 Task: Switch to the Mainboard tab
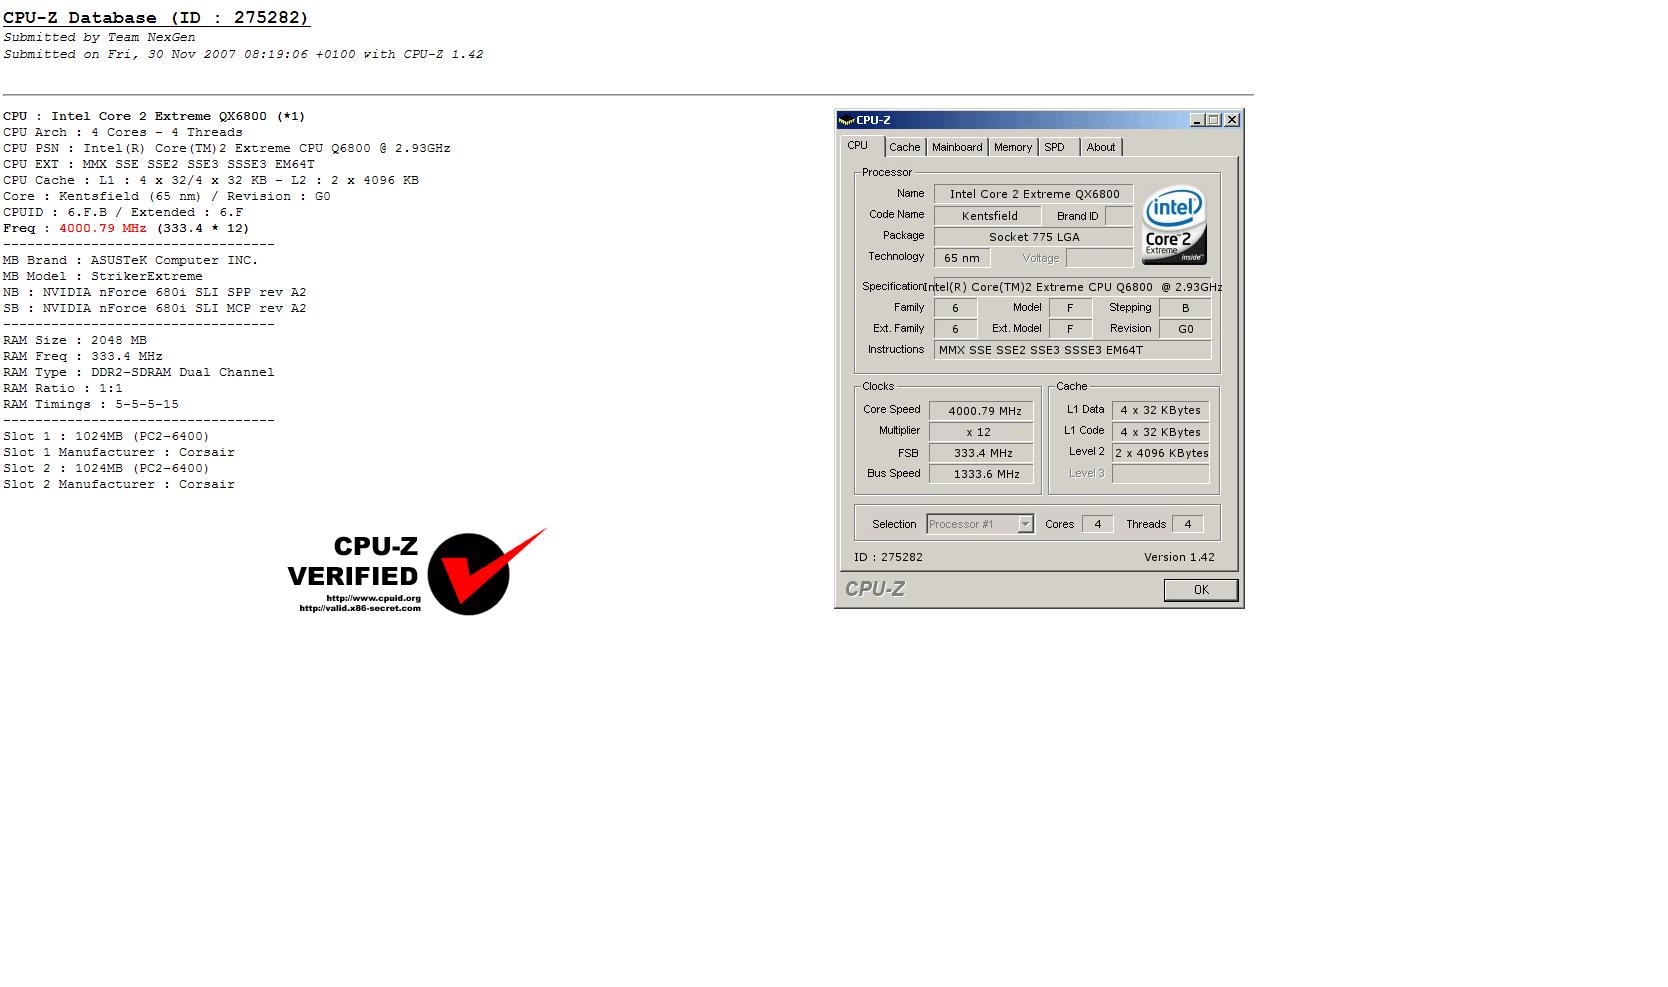coord(957,147)
